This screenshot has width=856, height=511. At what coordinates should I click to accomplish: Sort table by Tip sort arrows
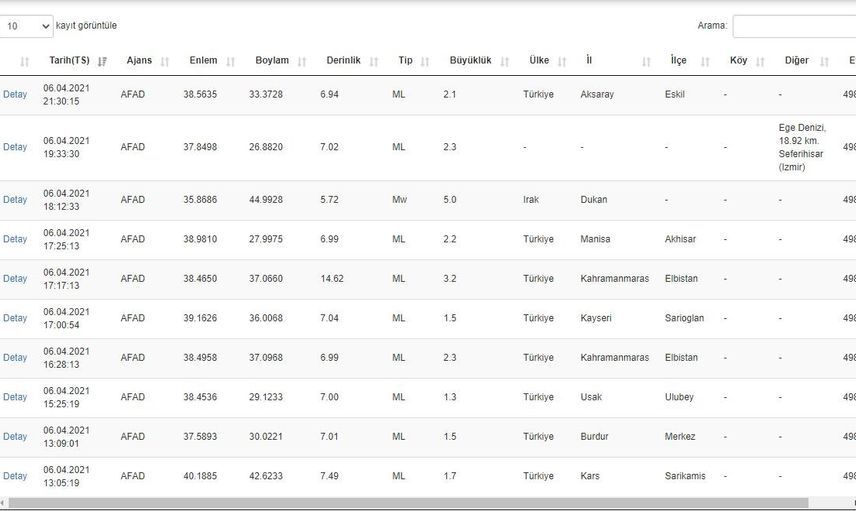tap(425, 61)
